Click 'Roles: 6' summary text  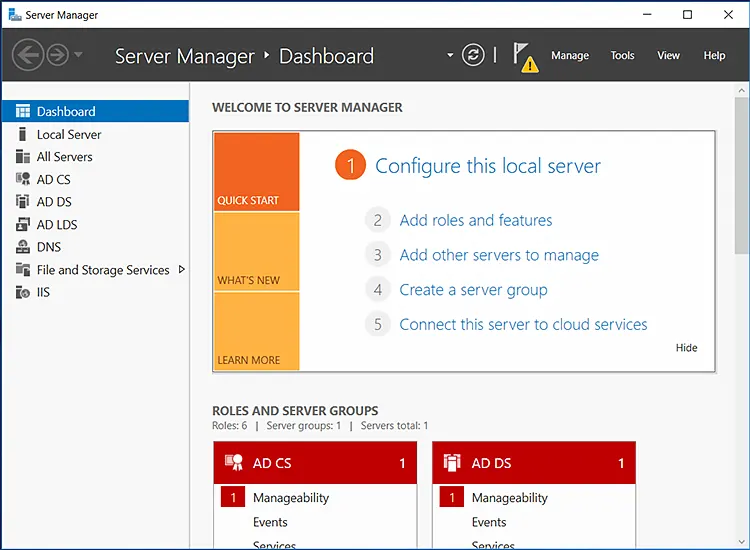click(x=230, y=426)
